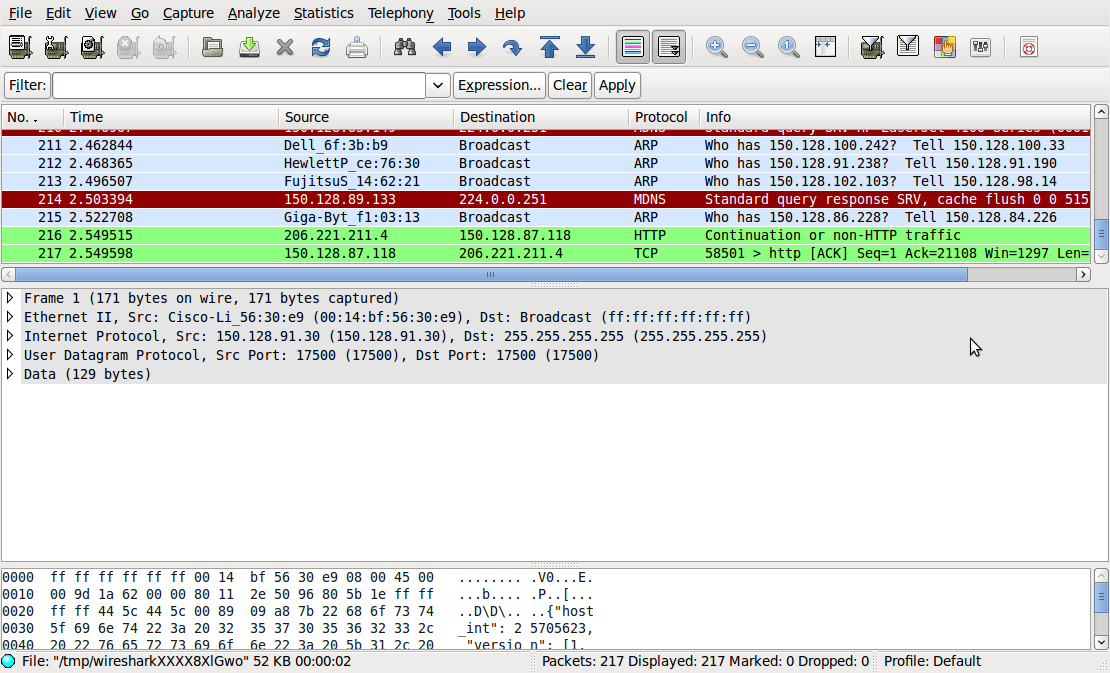This screenshot has width=1110, height=673.
Task: Toggle the Colorize packet list button
Action: click(x=632, y=47)
